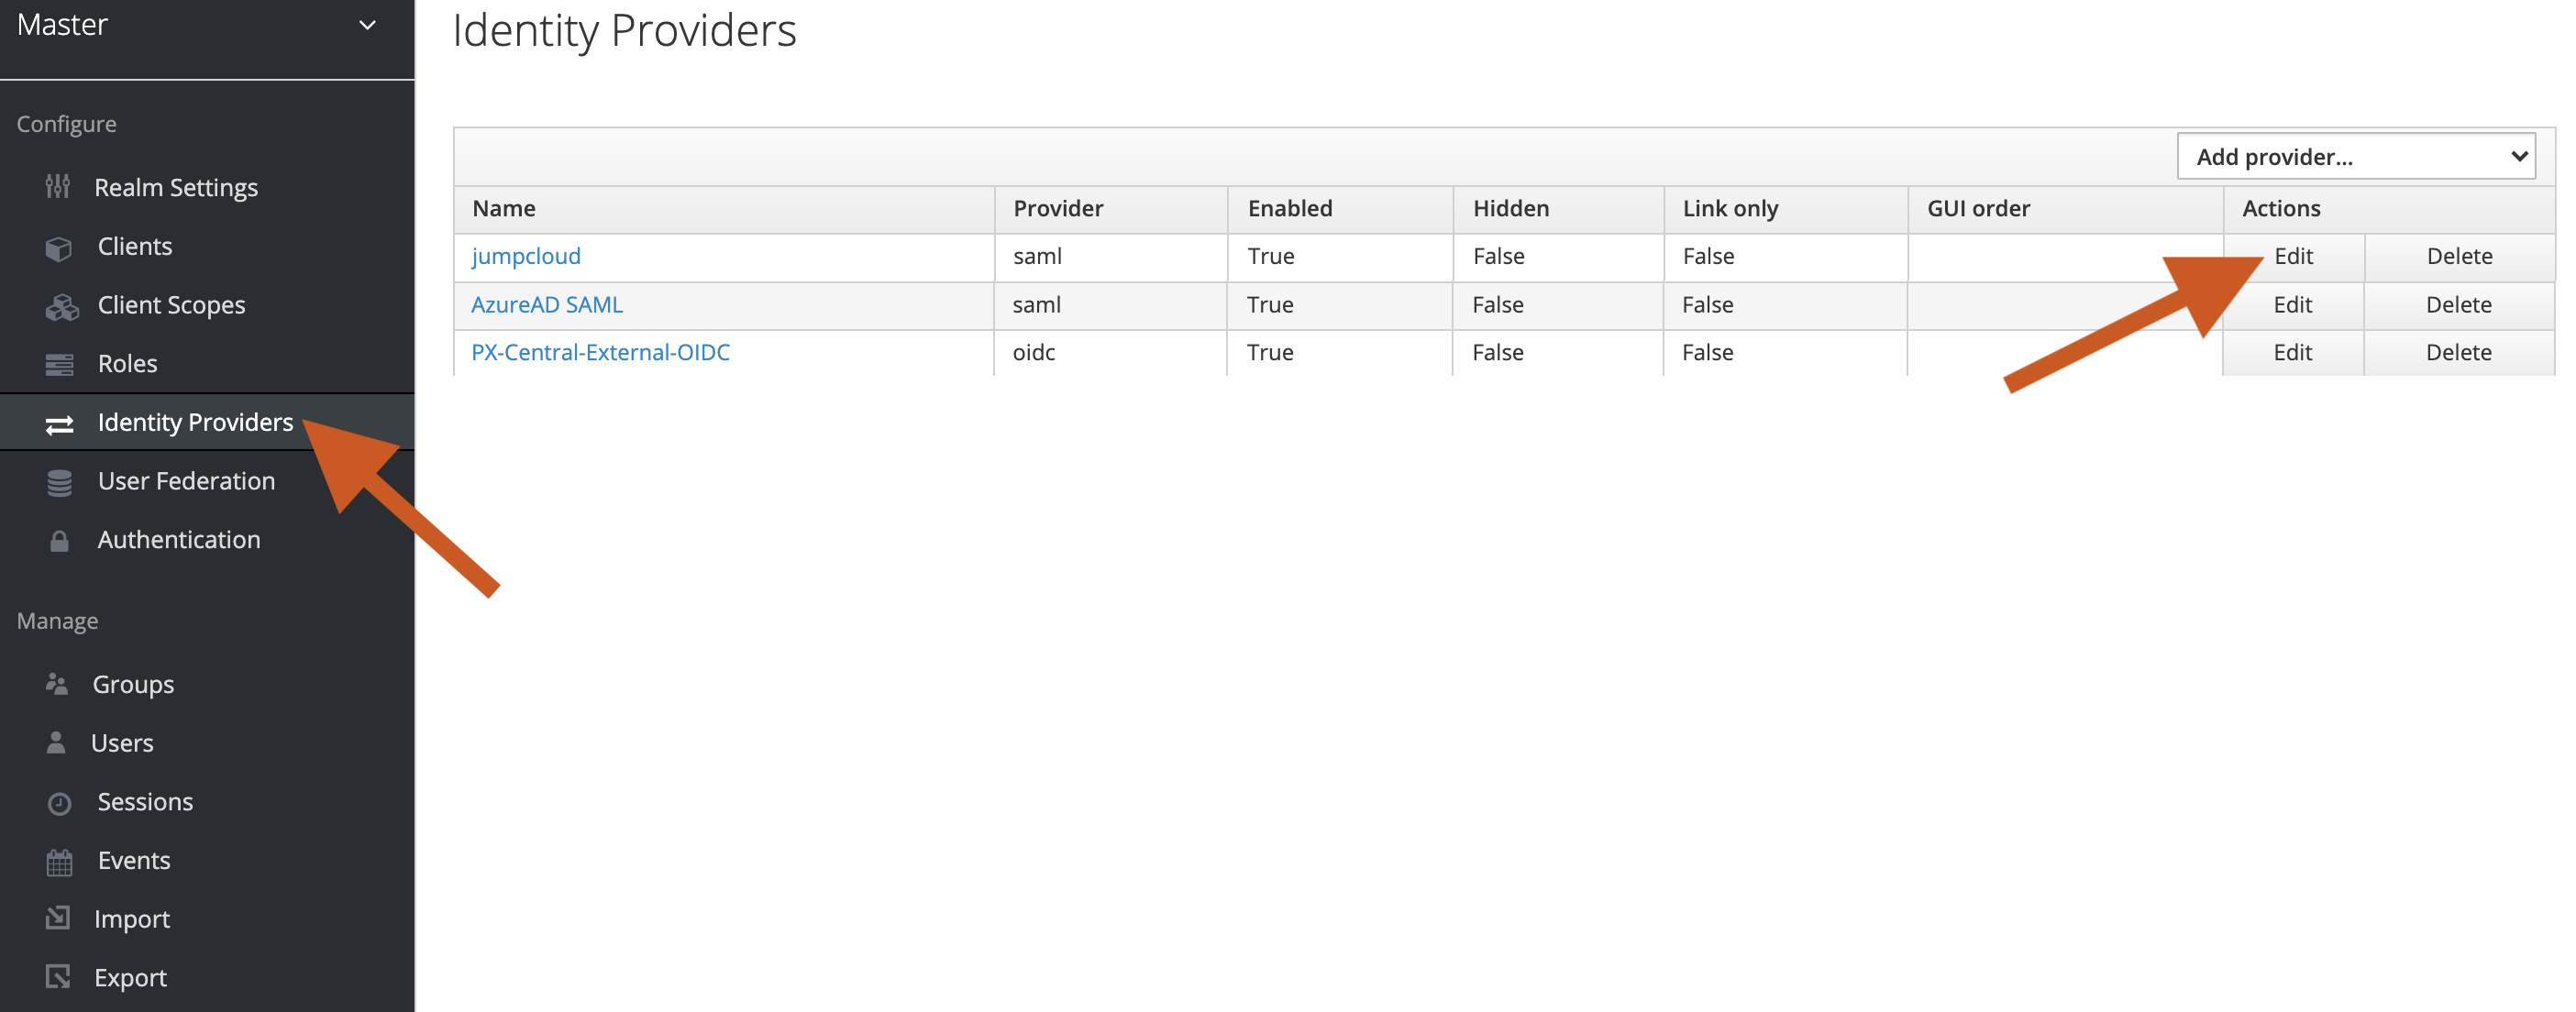Click the User Federation database icon

click(x=59, y=482)
